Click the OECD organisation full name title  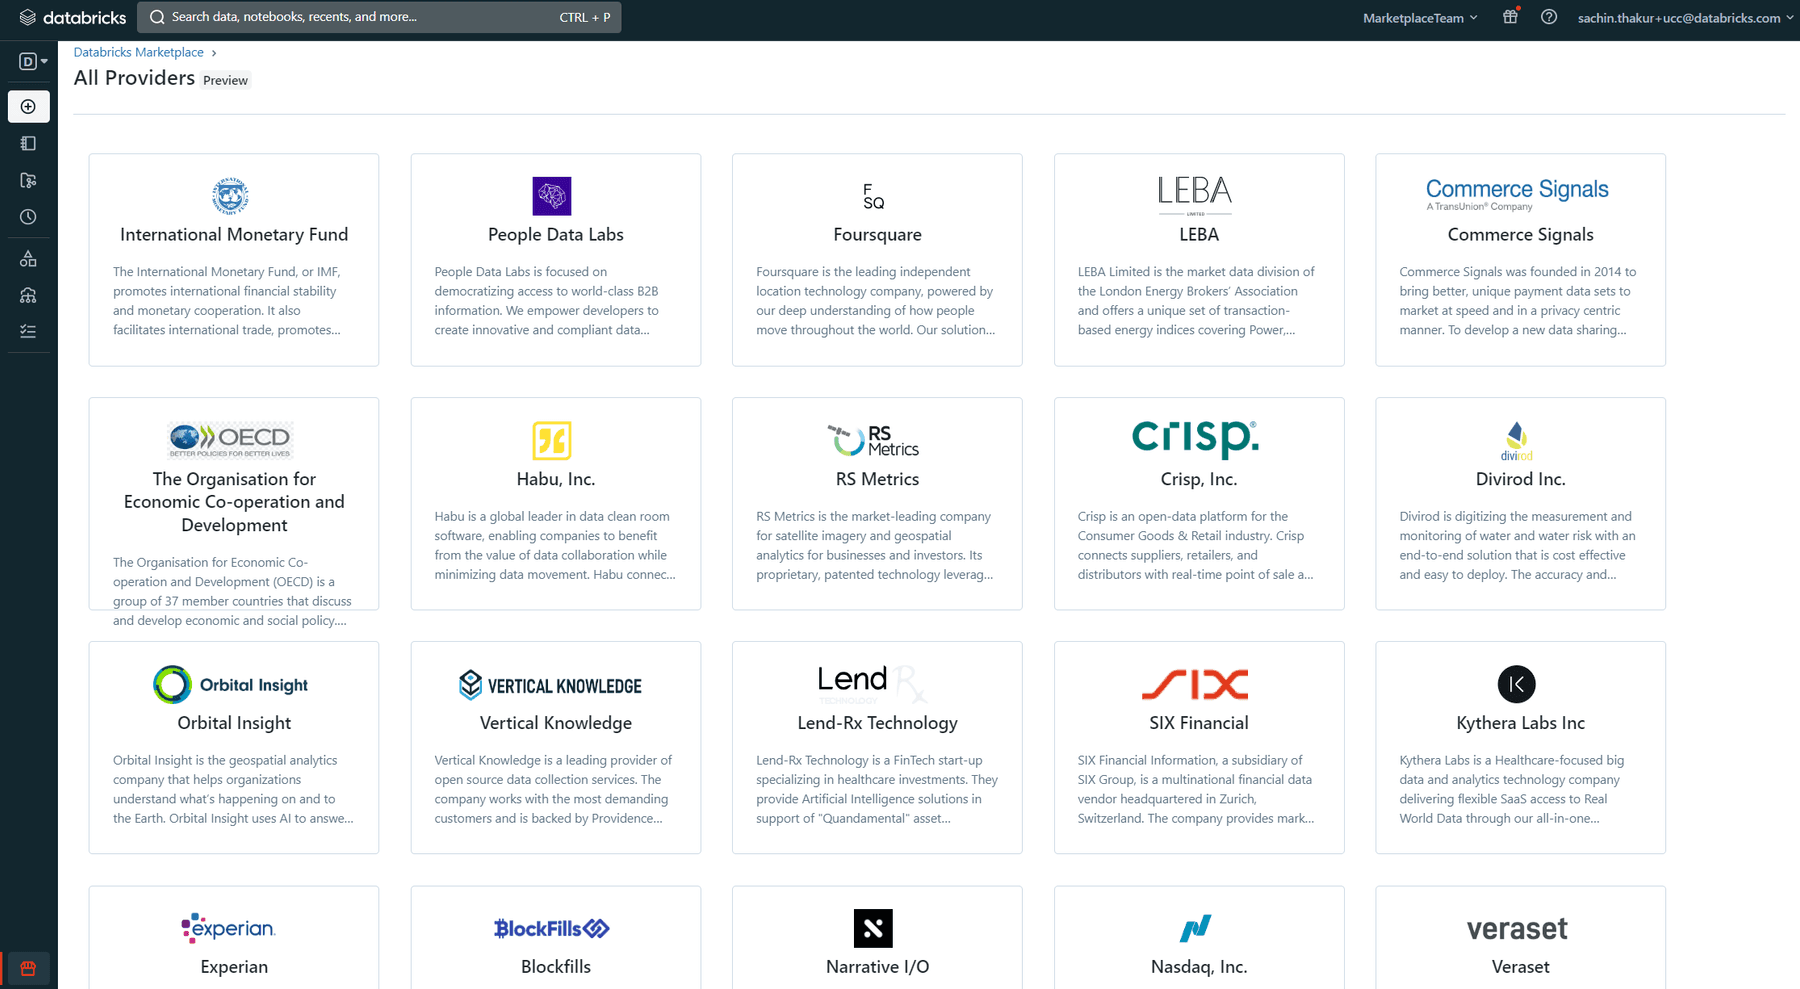click(234, 503)
